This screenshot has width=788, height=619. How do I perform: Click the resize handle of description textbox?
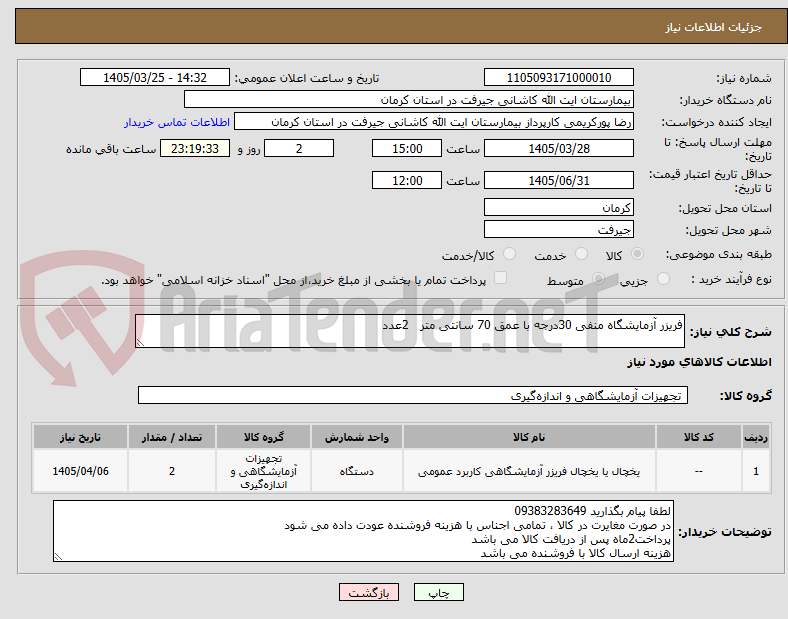click(140, 343)
